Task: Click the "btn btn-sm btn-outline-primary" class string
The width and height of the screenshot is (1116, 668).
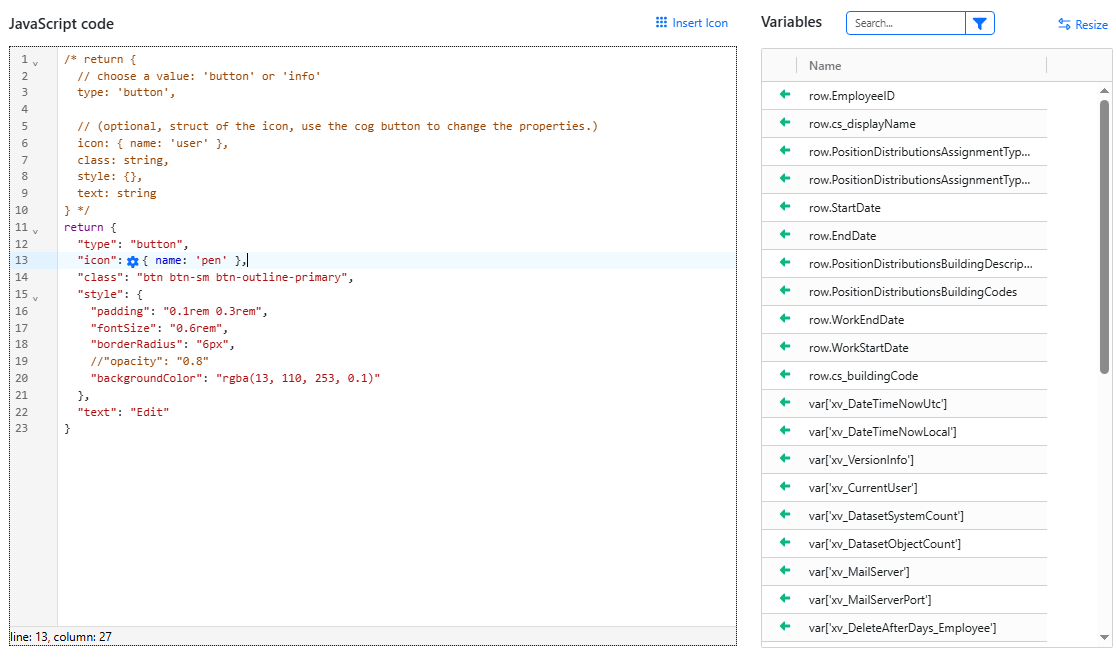Action: (241, 277)
